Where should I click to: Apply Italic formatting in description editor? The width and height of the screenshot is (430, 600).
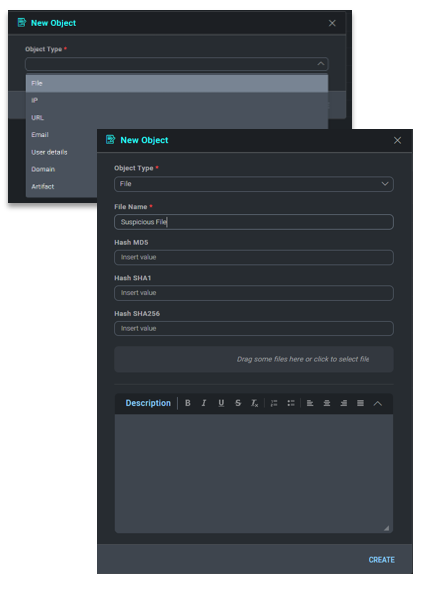click(x=204, y=403)
